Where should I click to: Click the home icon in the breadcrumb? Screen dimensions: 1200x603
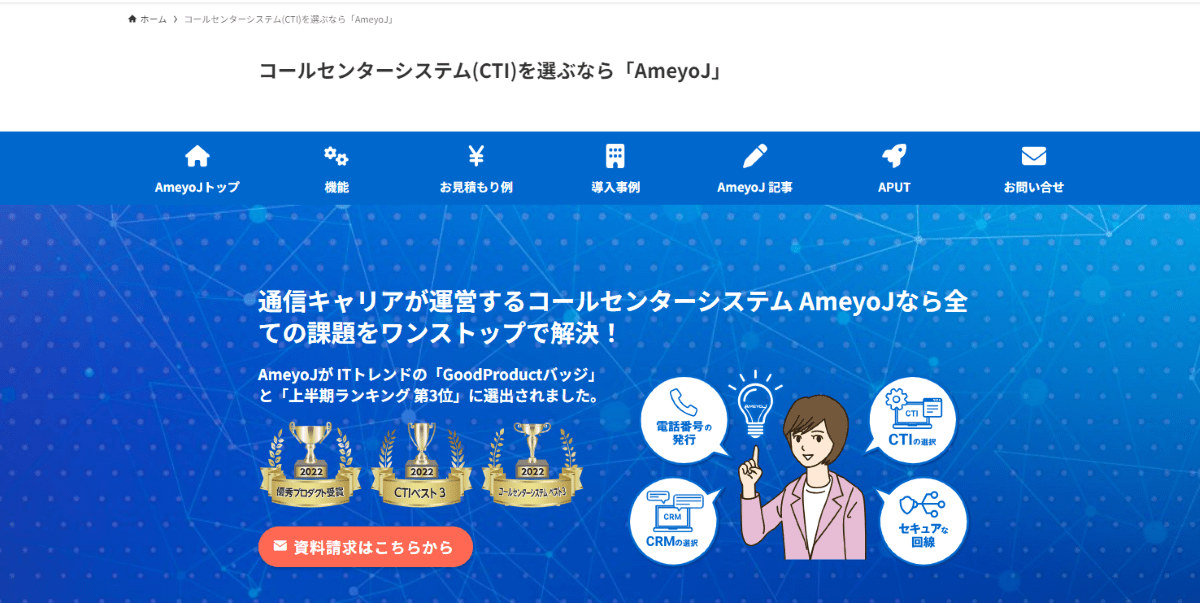coord(132,19)
